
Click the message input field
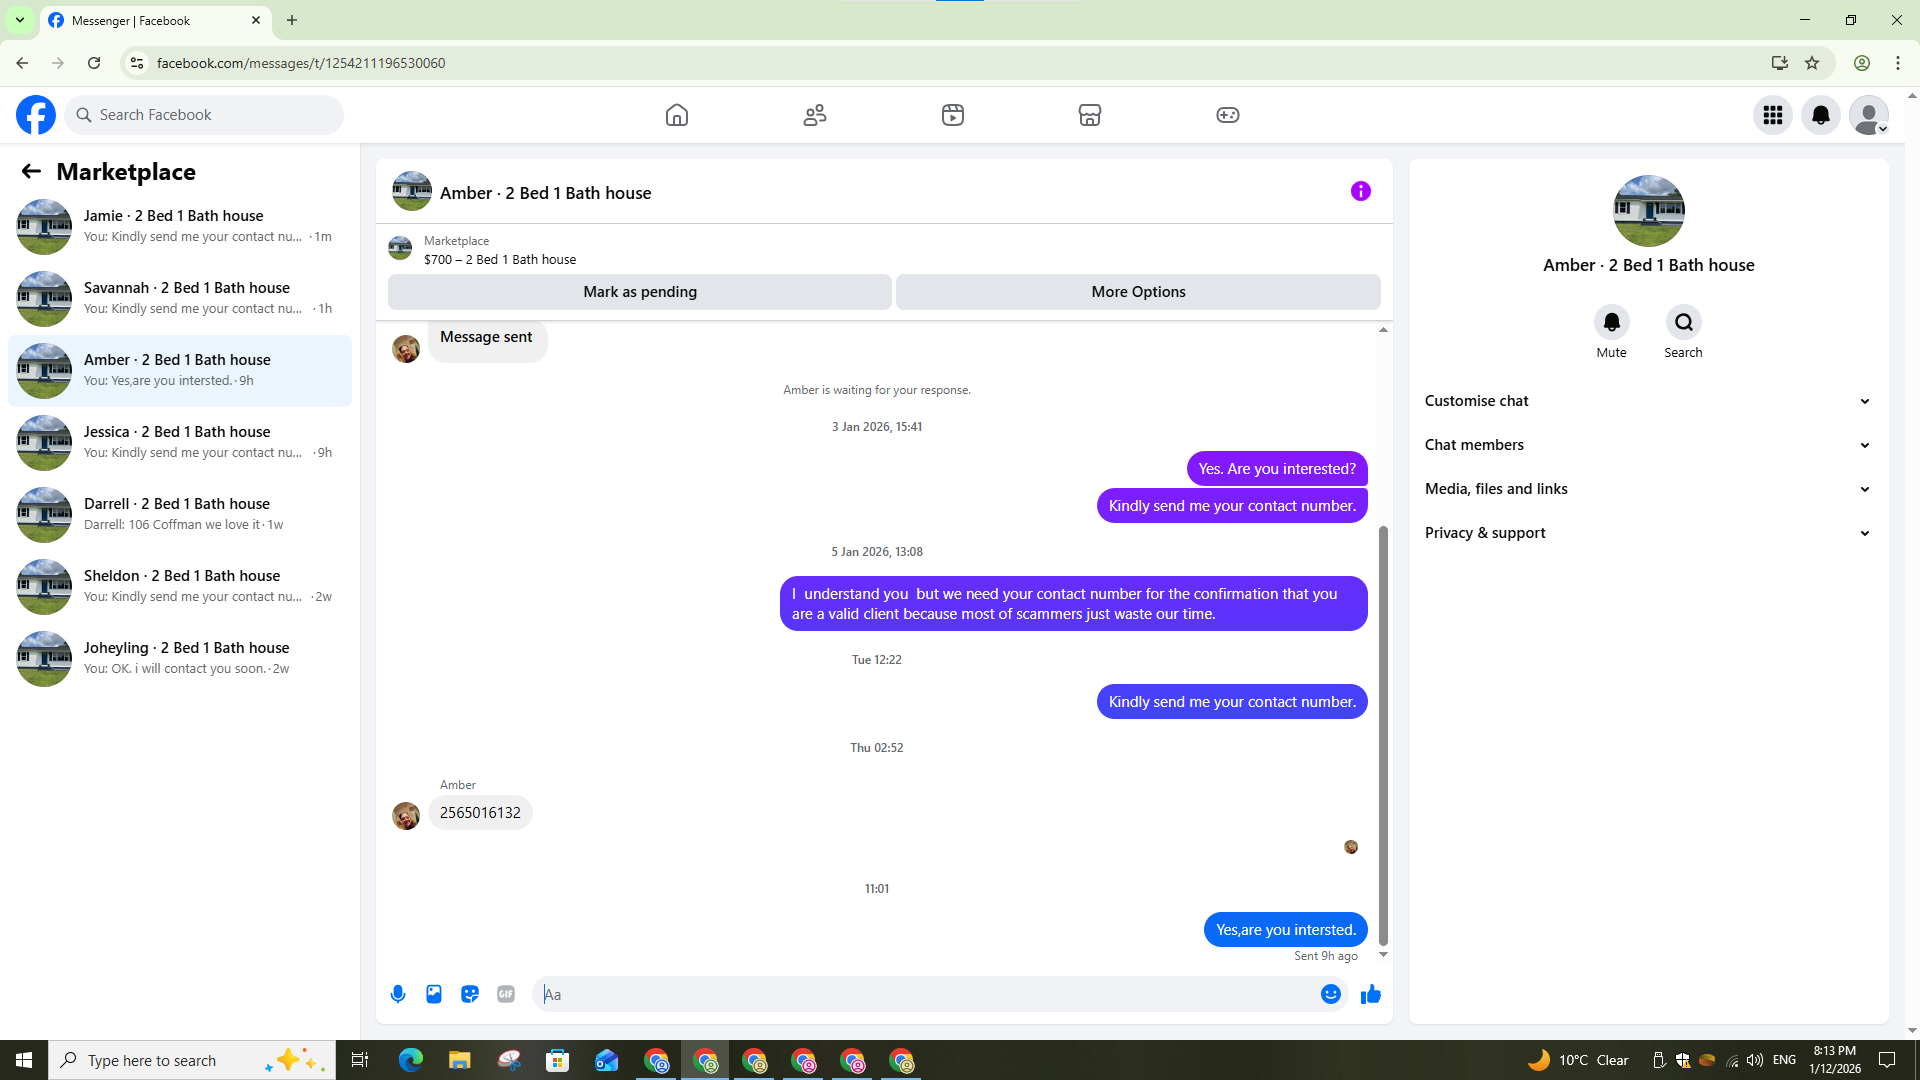pyautogui.click(x=925, y=994)
